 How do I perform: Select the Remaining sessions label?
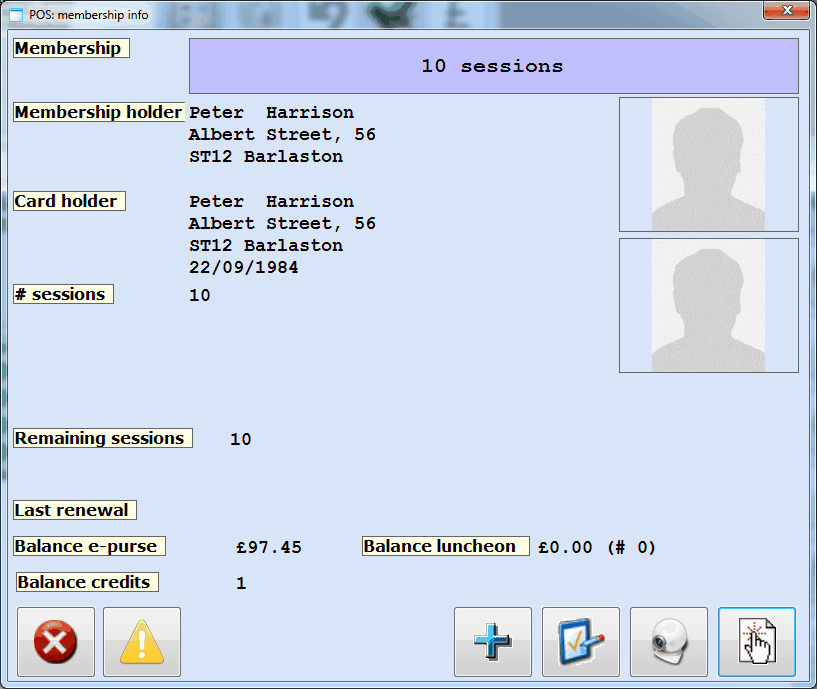102,438
